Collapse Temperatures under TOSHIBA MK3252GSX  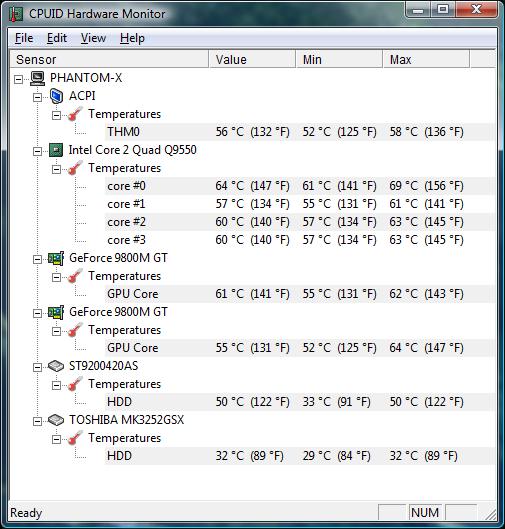[56, 439]
